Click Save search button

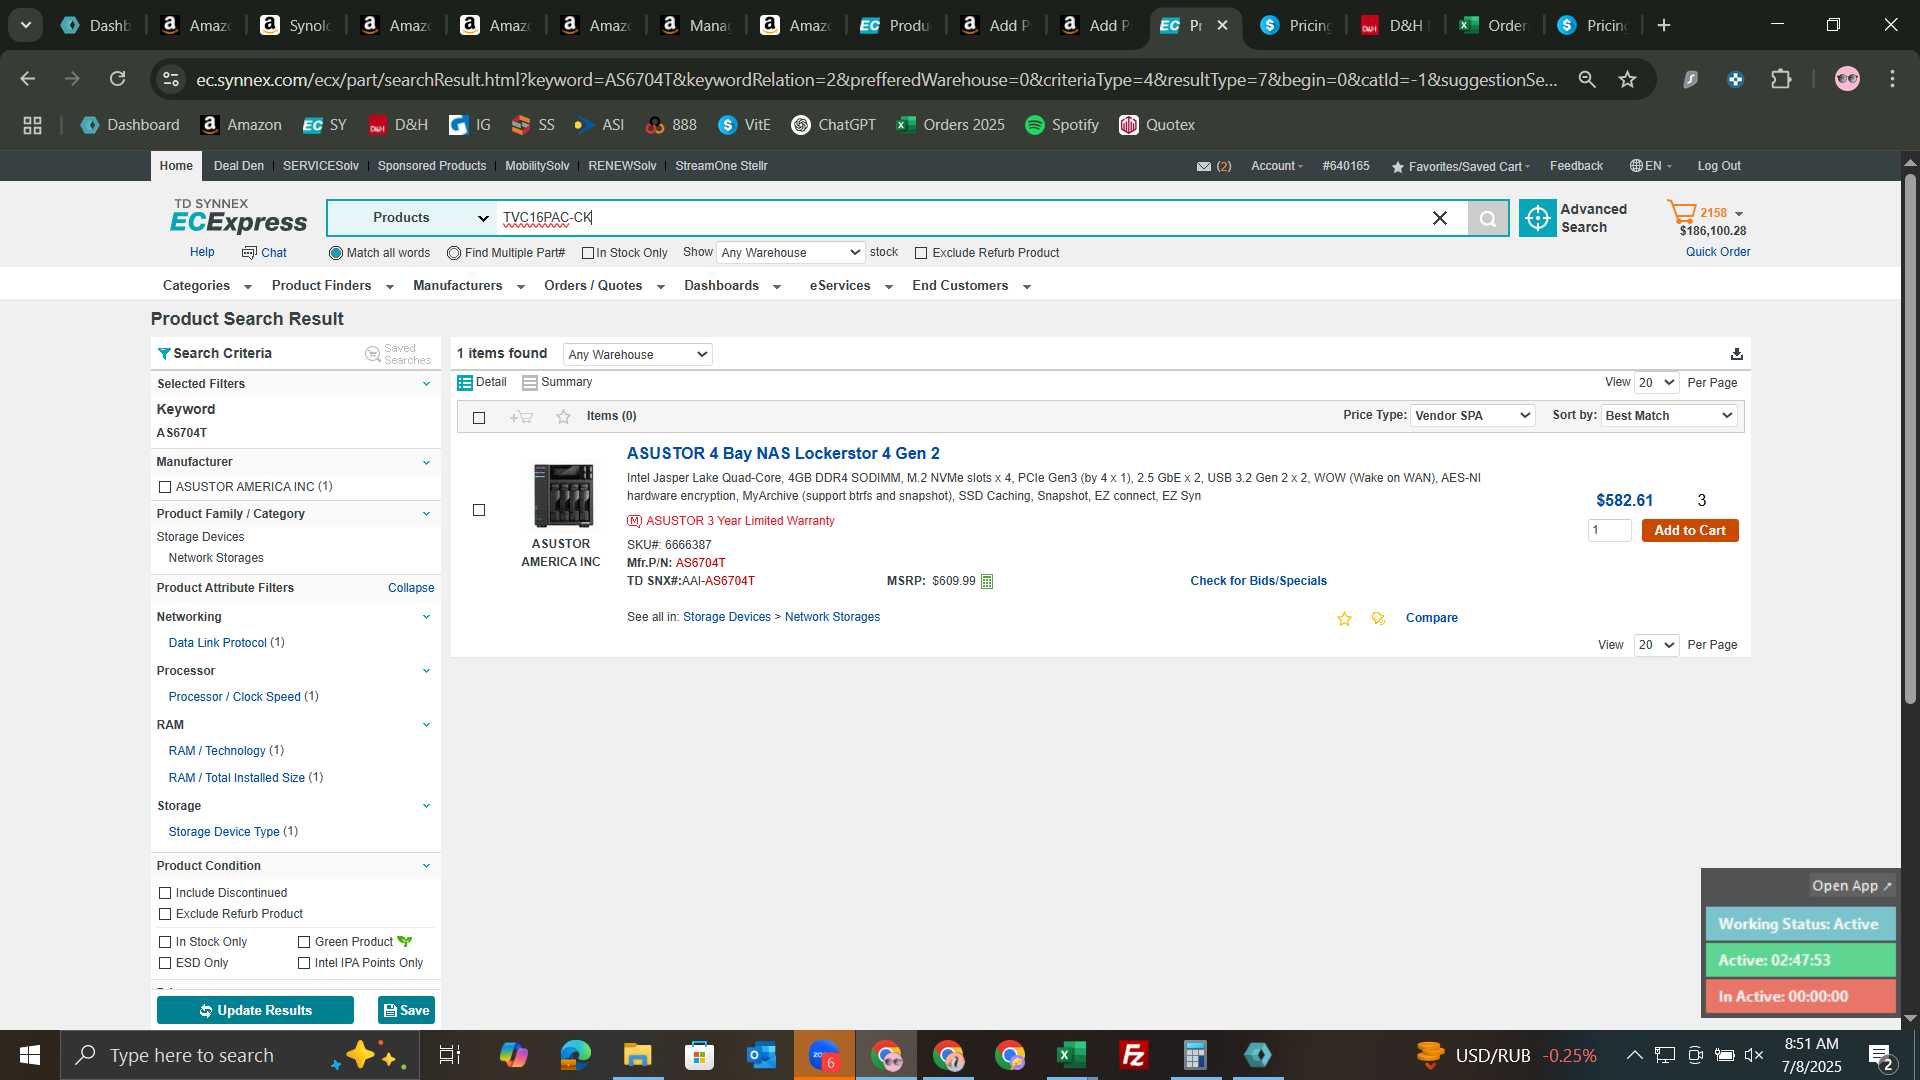click(406, 1011)
